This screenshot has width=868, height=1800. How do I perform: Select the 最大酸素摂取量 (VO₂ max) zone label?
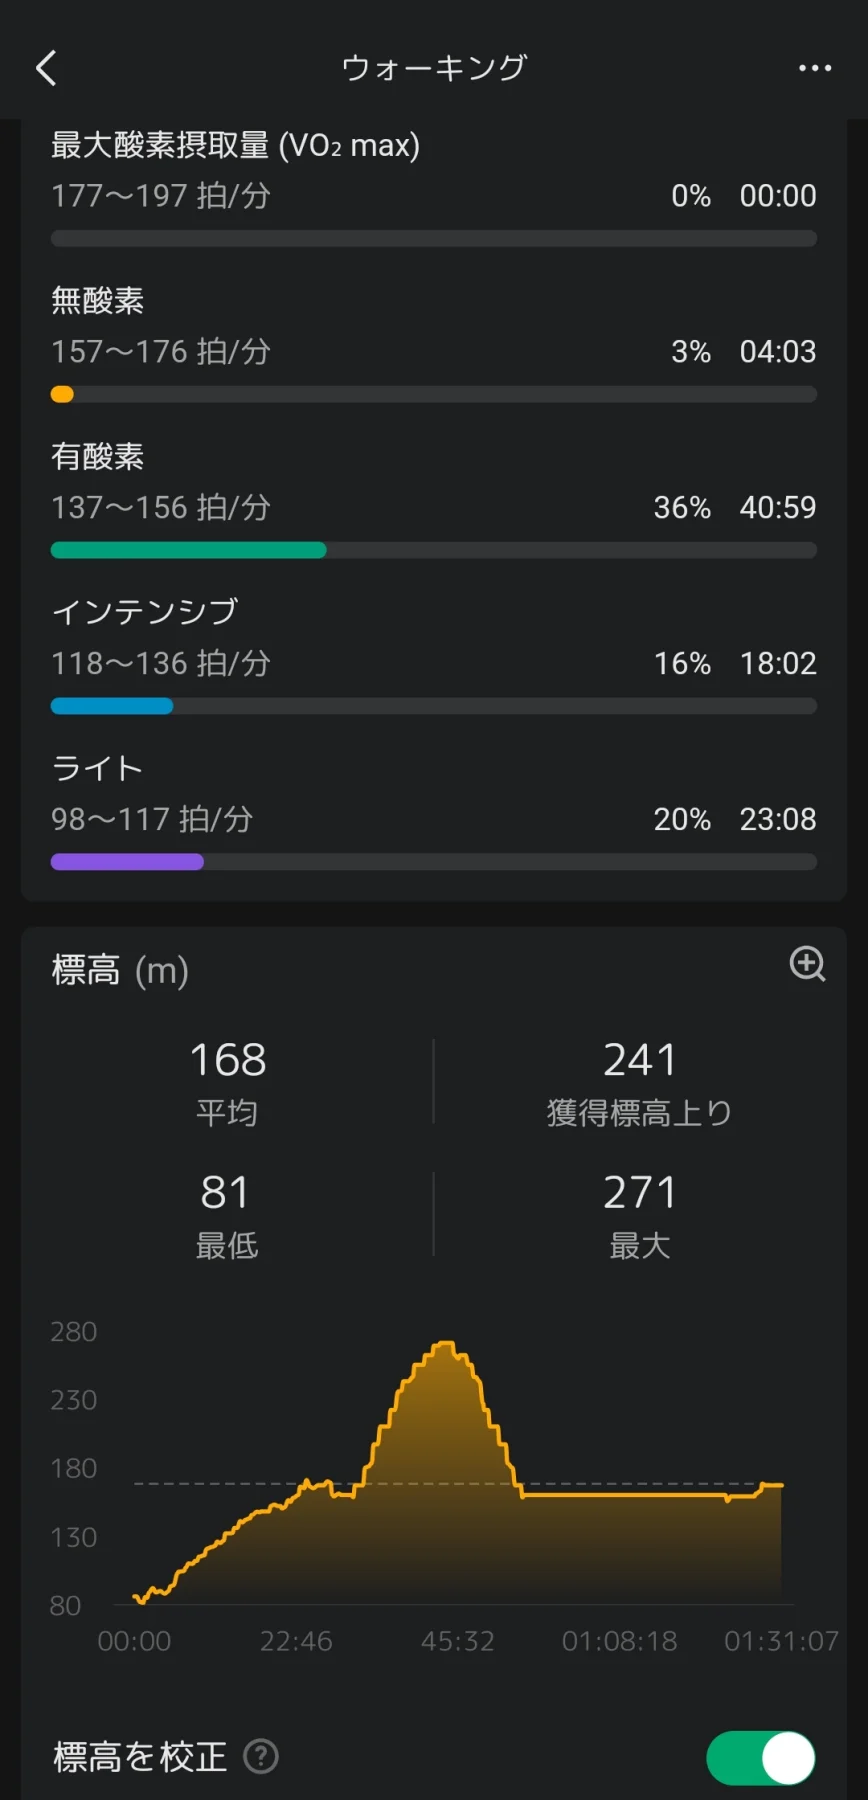[235, 146]
